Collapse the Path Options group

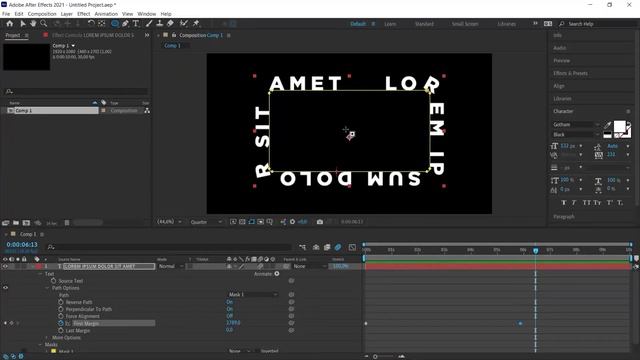coord(47,288)
